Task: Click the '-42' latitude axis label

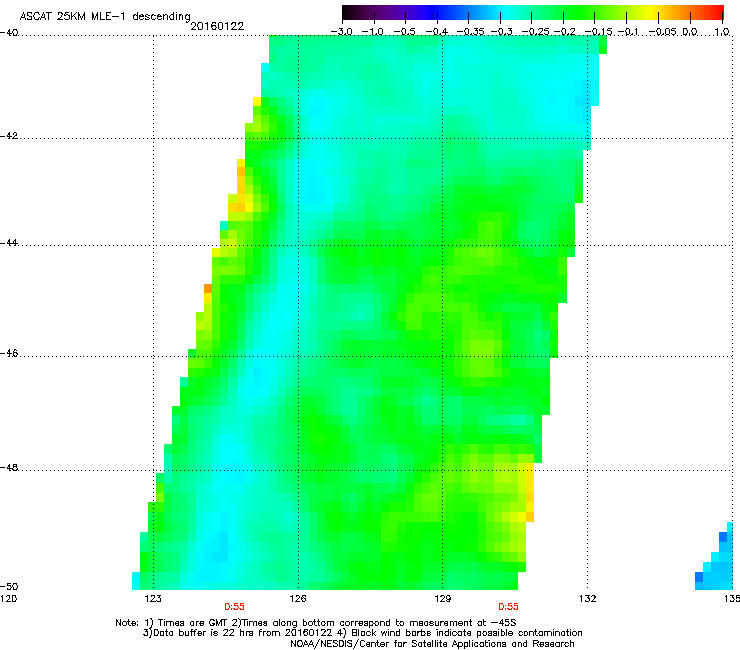Action: 9,136
